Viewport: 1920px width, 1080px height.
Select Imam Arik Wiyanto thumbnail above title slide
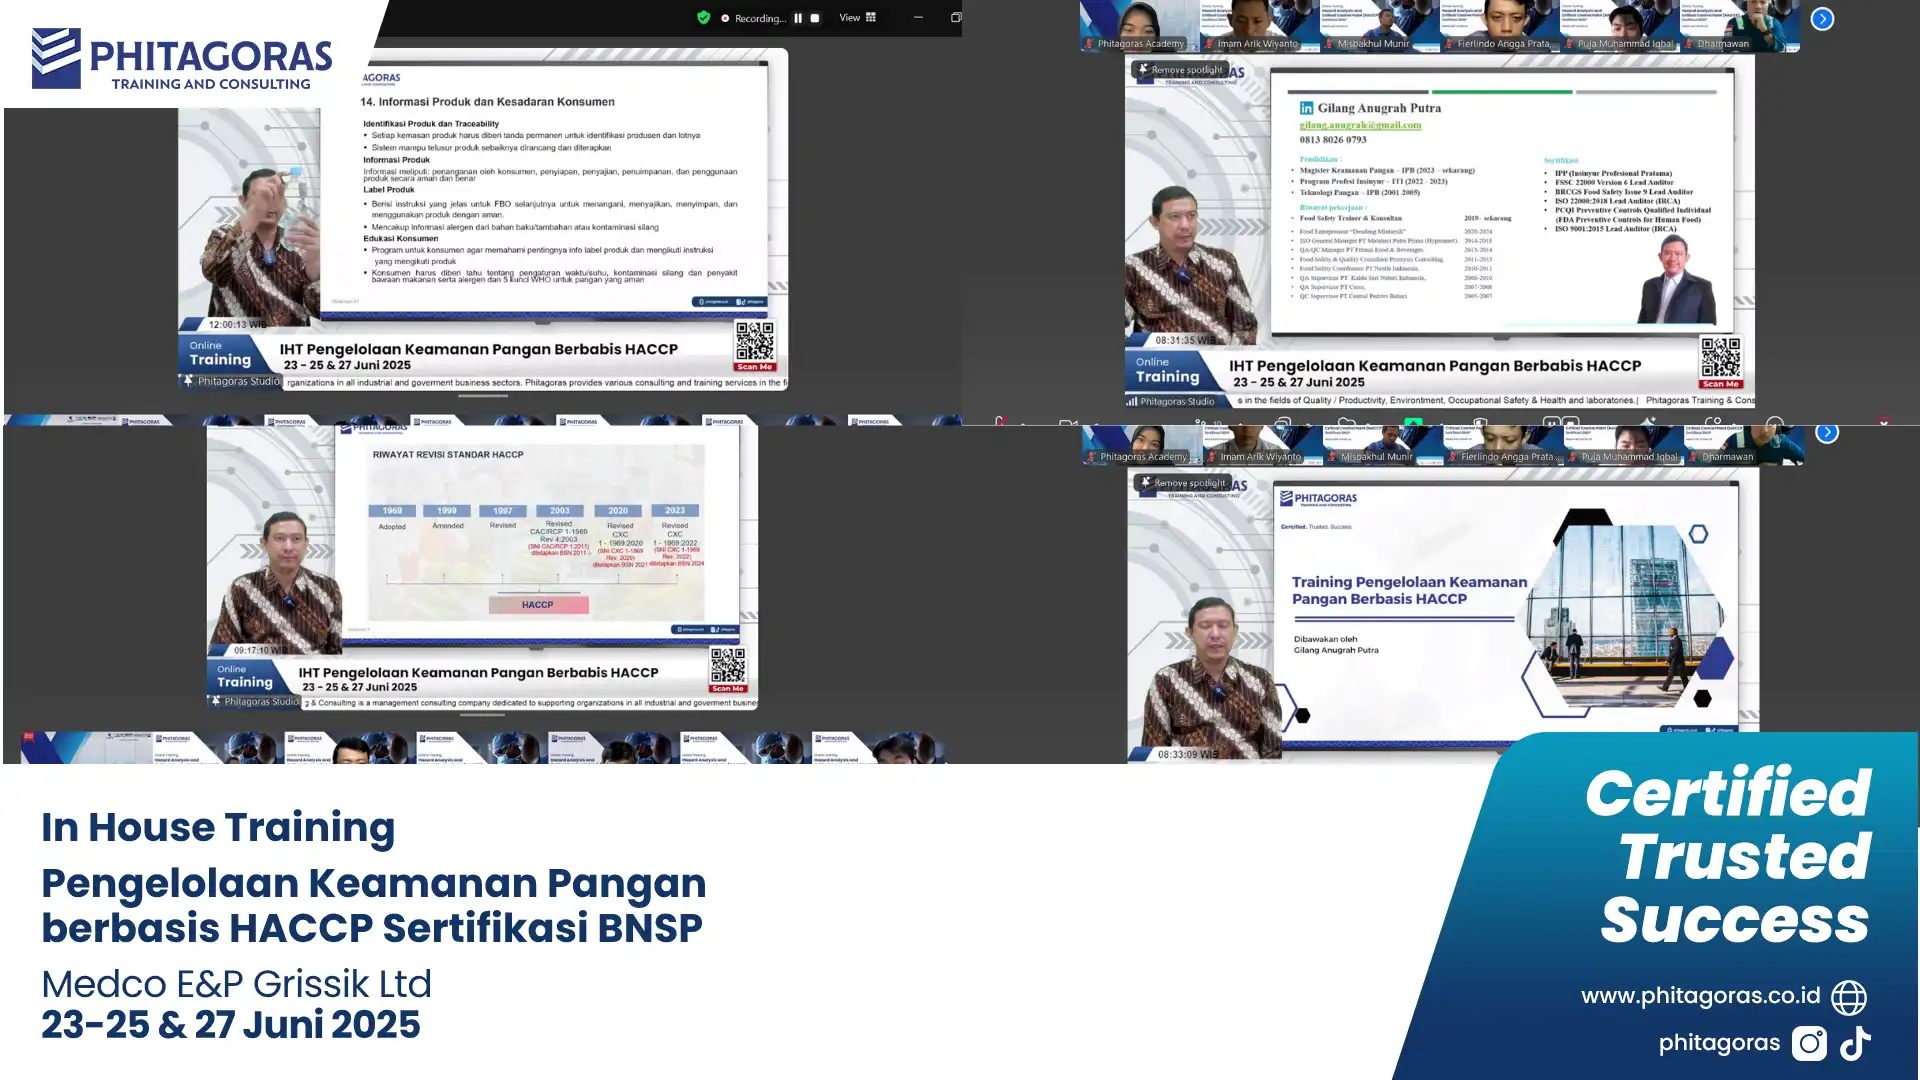(x=1262, y=445)
